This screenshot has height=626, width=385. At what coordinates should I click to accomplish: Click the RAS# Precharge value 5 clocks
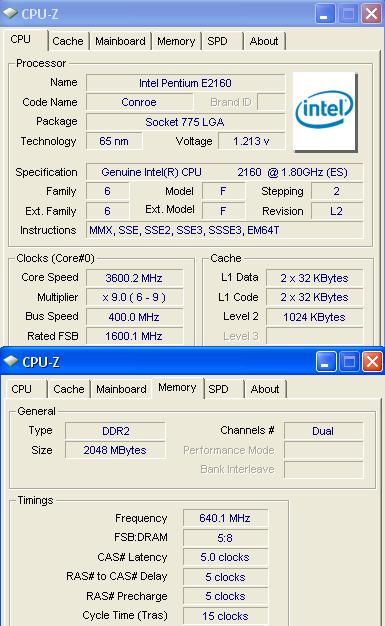coord(225,596)
